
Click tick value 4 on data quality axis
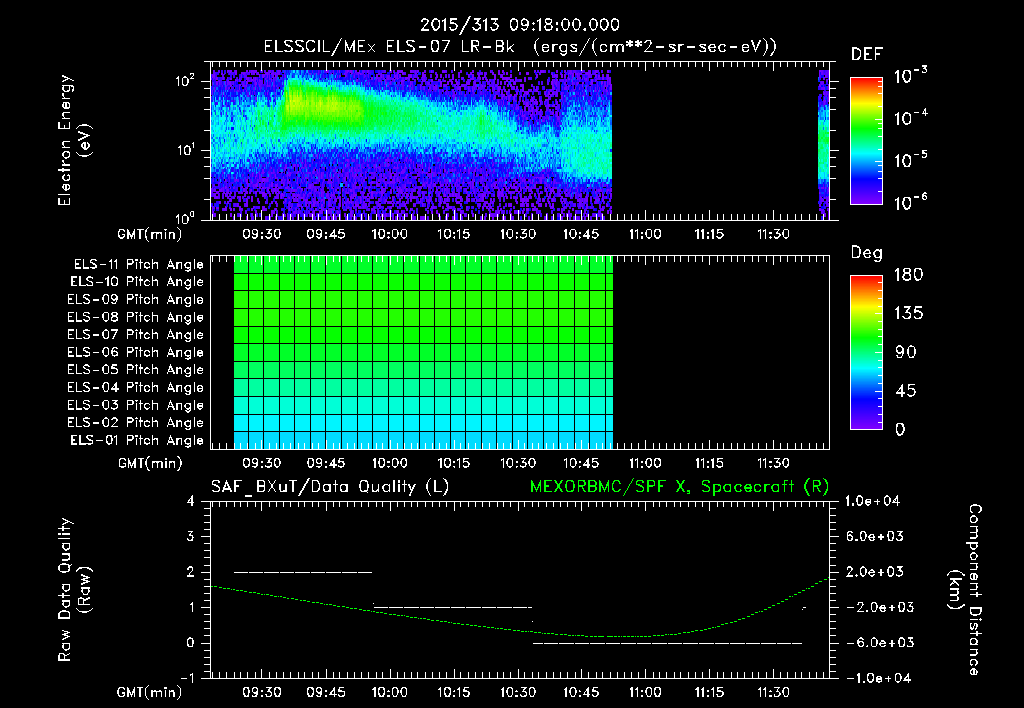coord(191,502)
